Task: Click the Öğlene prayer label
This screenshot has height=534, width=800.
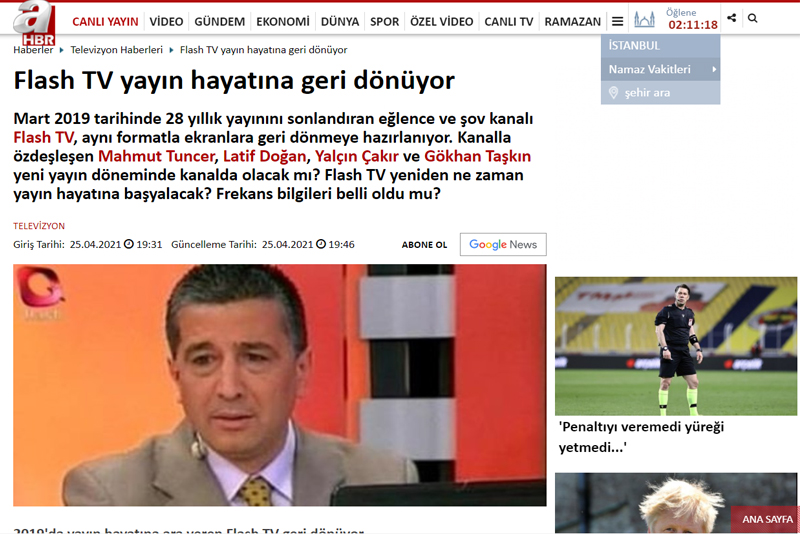Action: (x=681, y=12)
